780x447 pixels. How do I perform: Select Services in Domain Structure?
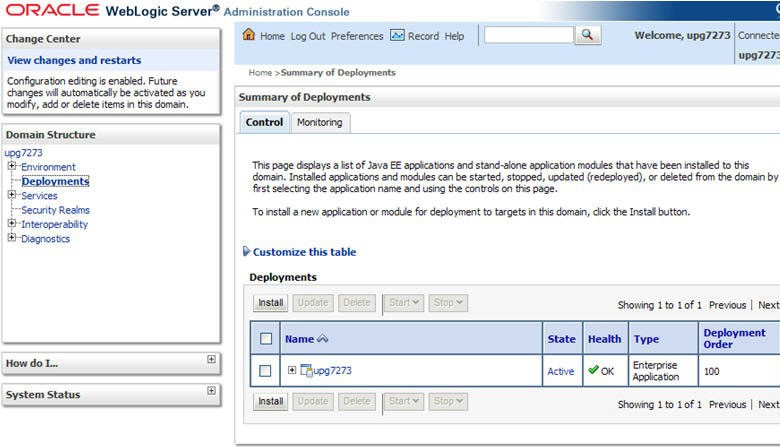point(39,196)
